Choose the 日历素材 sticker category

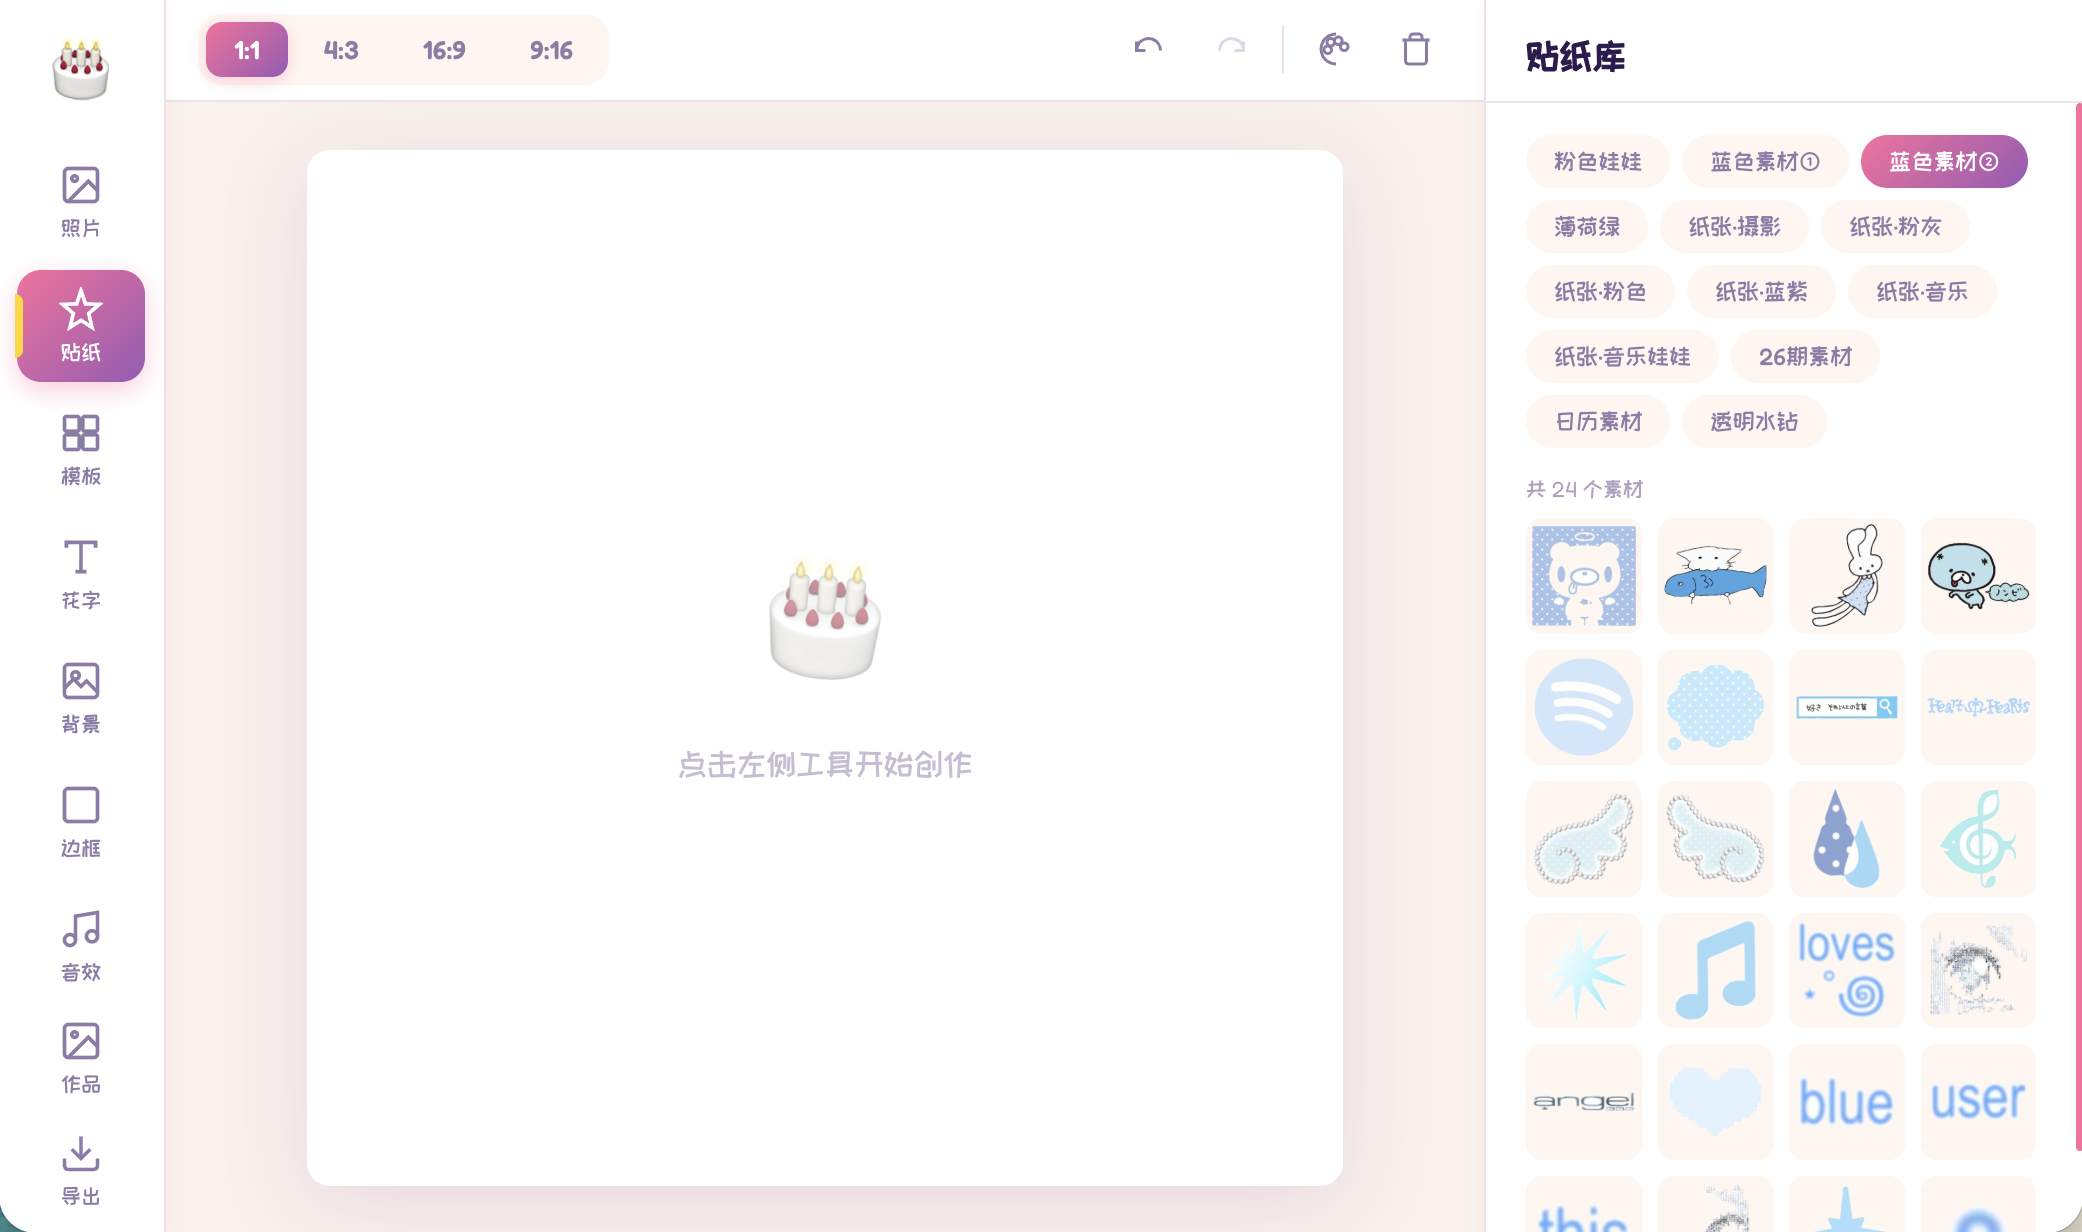1597,421
